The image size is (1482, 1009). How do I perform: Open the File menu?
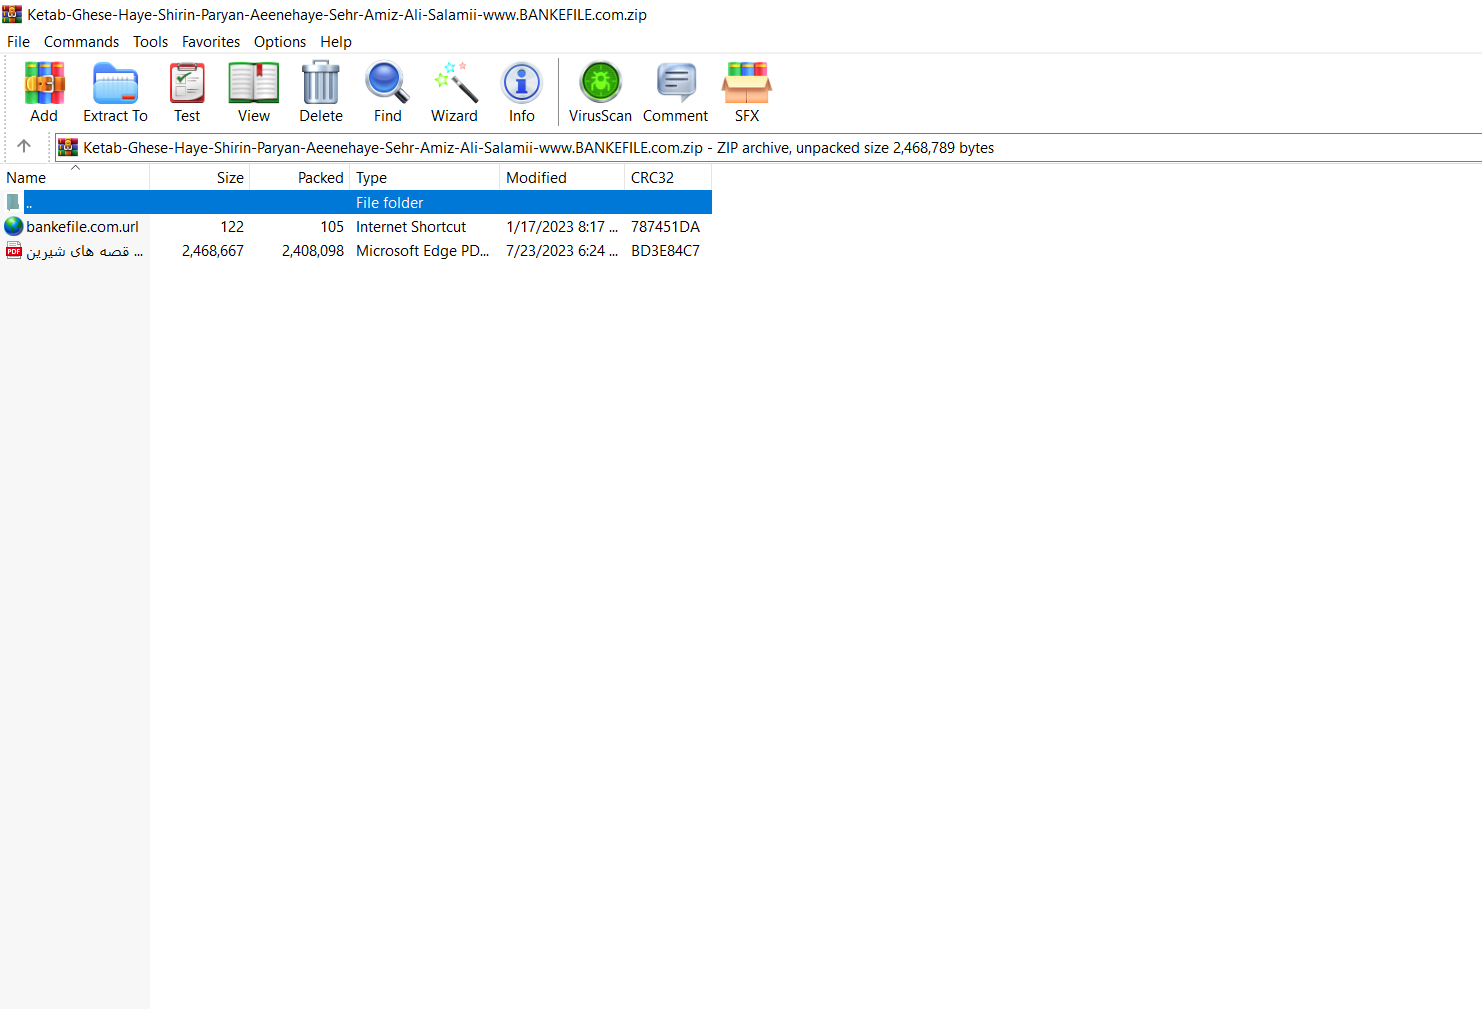coord(18,42)
